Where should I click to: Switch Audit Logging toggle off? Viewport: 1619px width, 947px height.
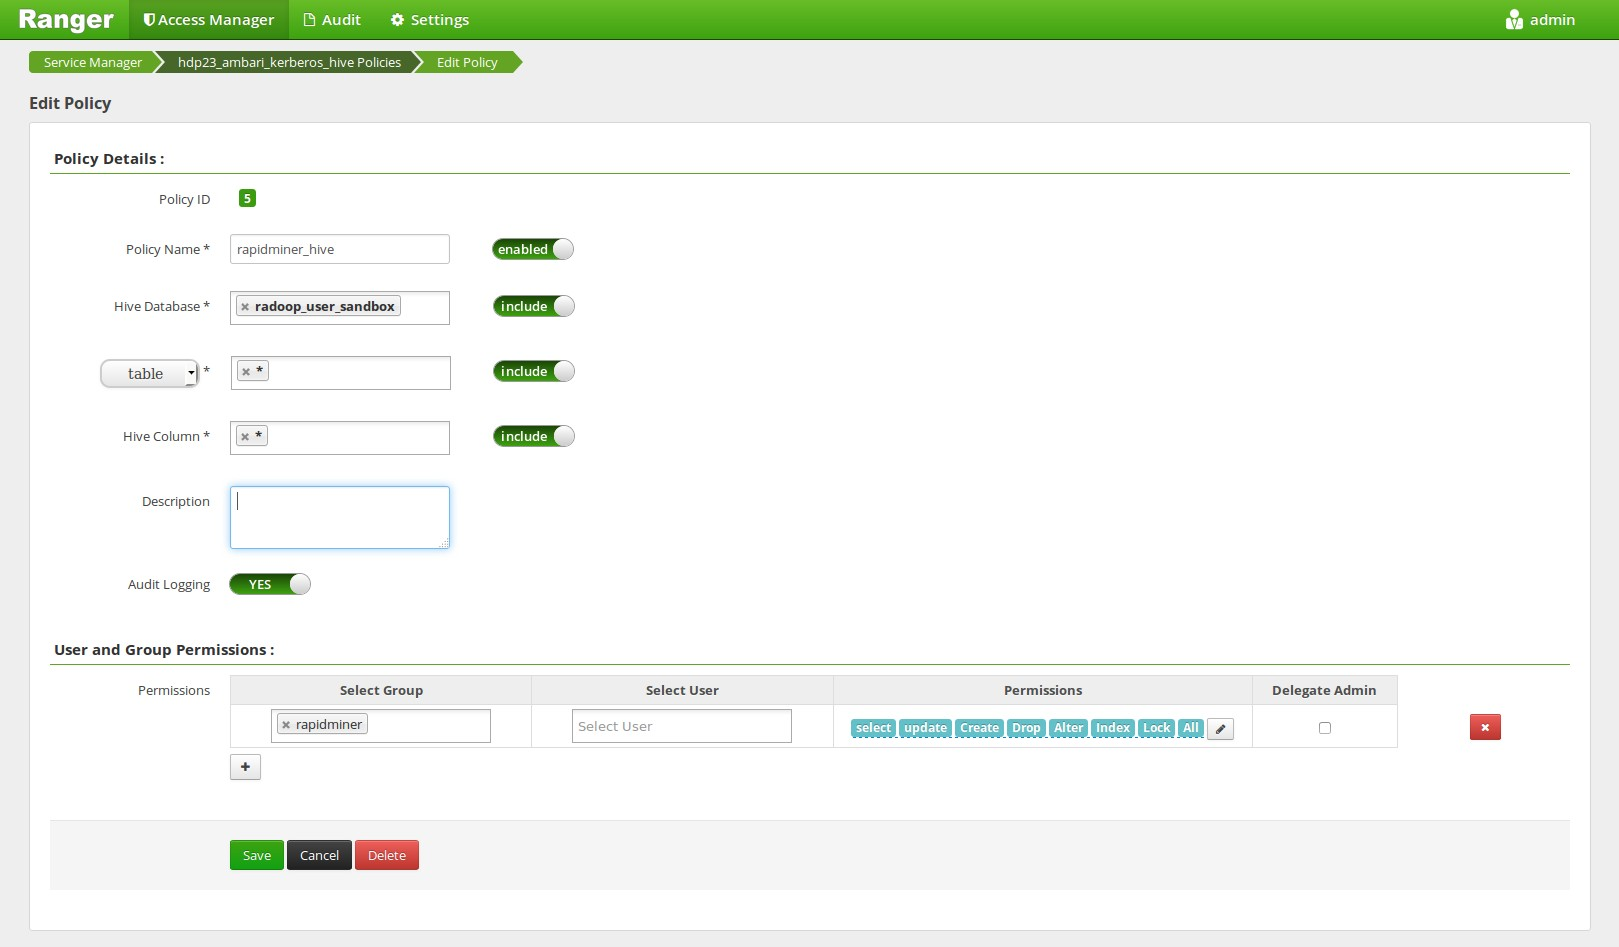[x=270, y=584]
